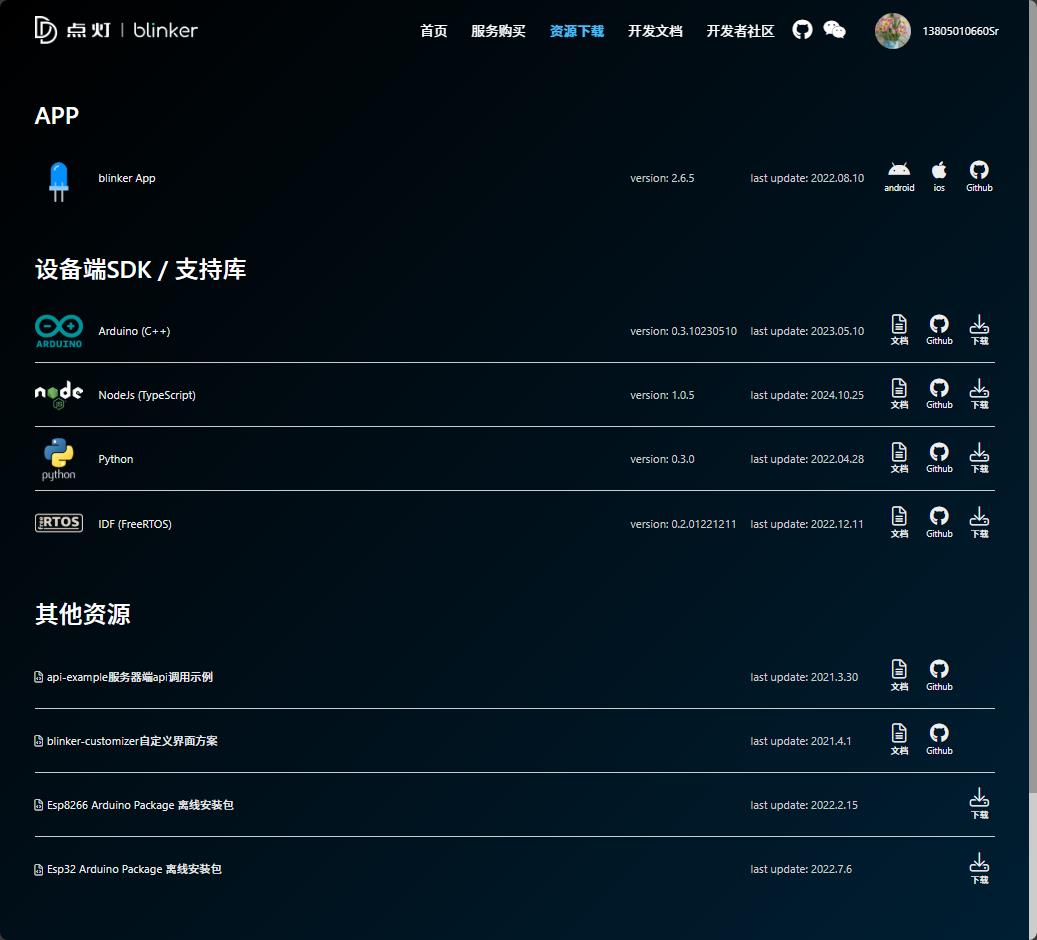Click the user avatar picture
This screenshot has width=1037, height=940.
[892, 30]
